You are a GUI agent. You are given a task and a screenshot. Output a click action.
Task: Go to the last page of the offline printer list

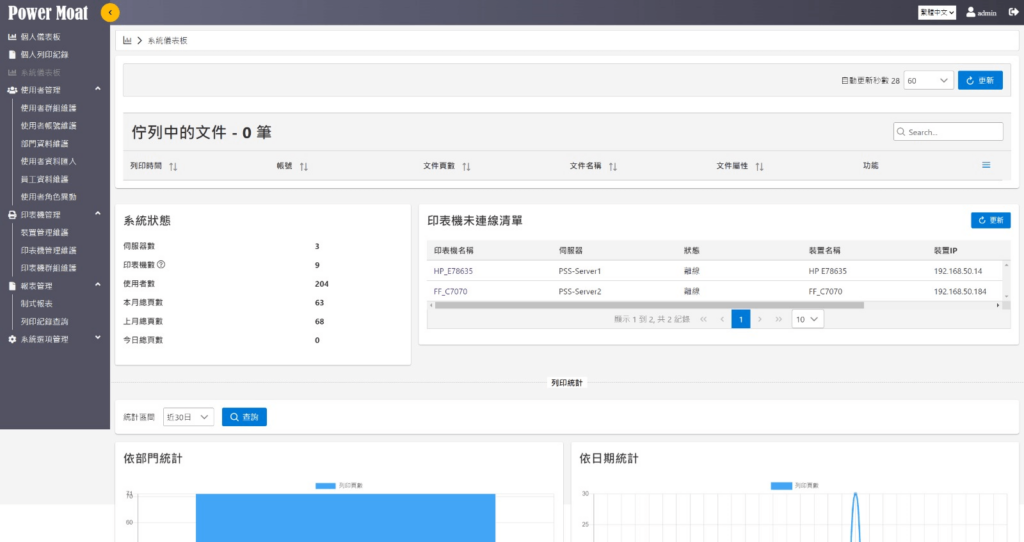coord(778,319)
